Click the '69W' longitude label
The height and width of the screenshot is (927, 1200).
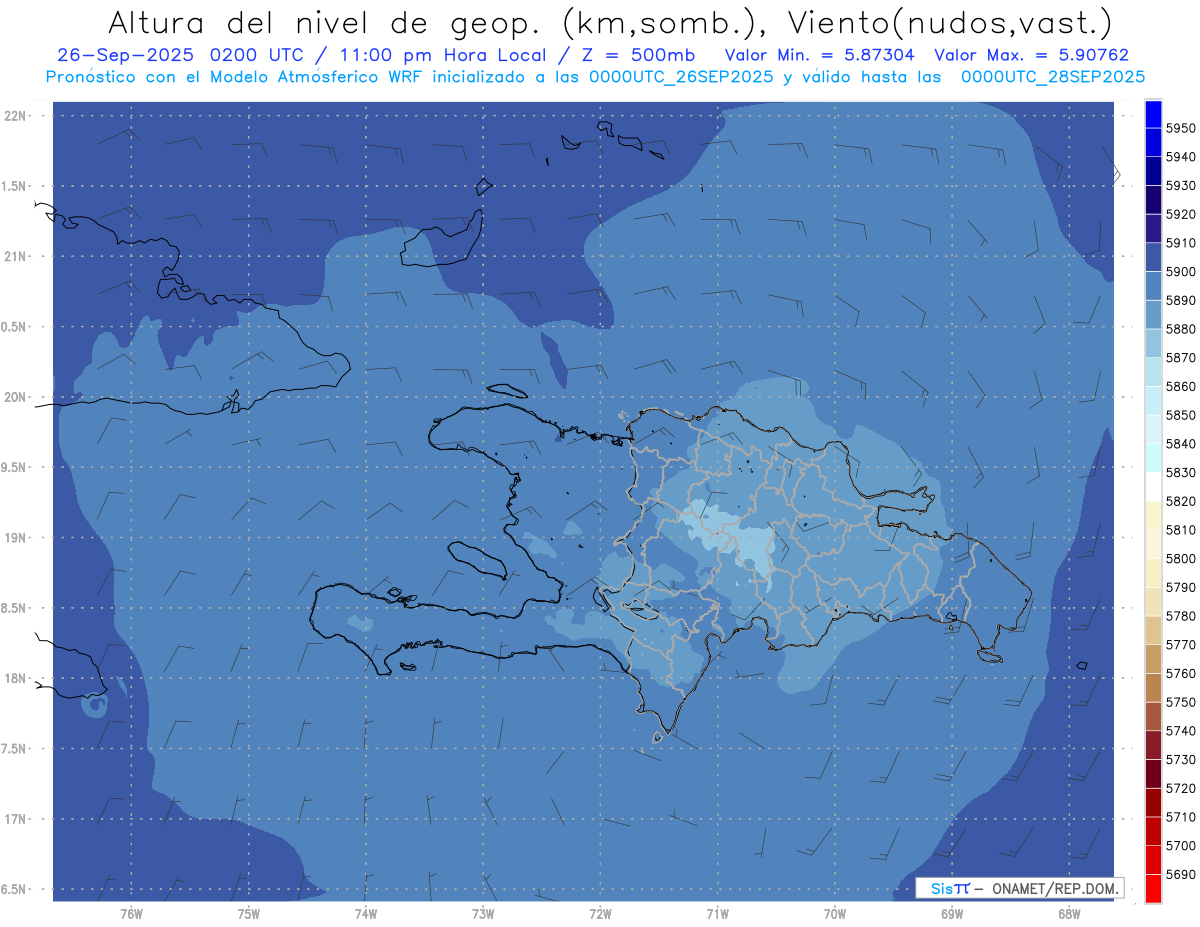(952, 913)
